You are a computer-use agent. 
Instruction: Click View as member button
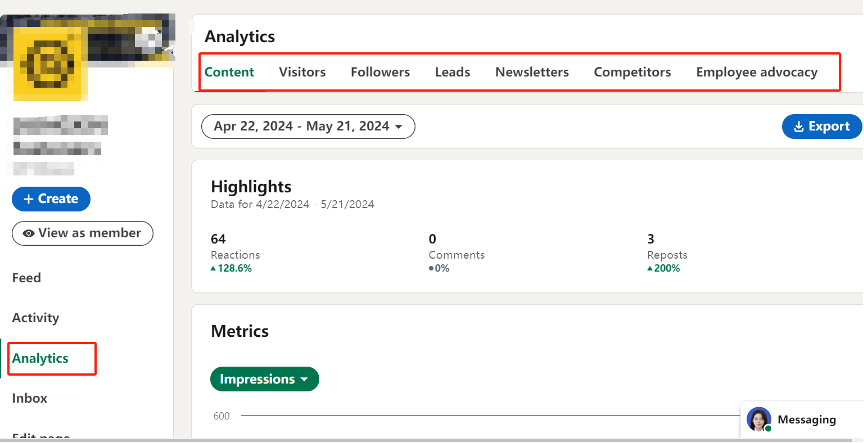tap(83, 233)
